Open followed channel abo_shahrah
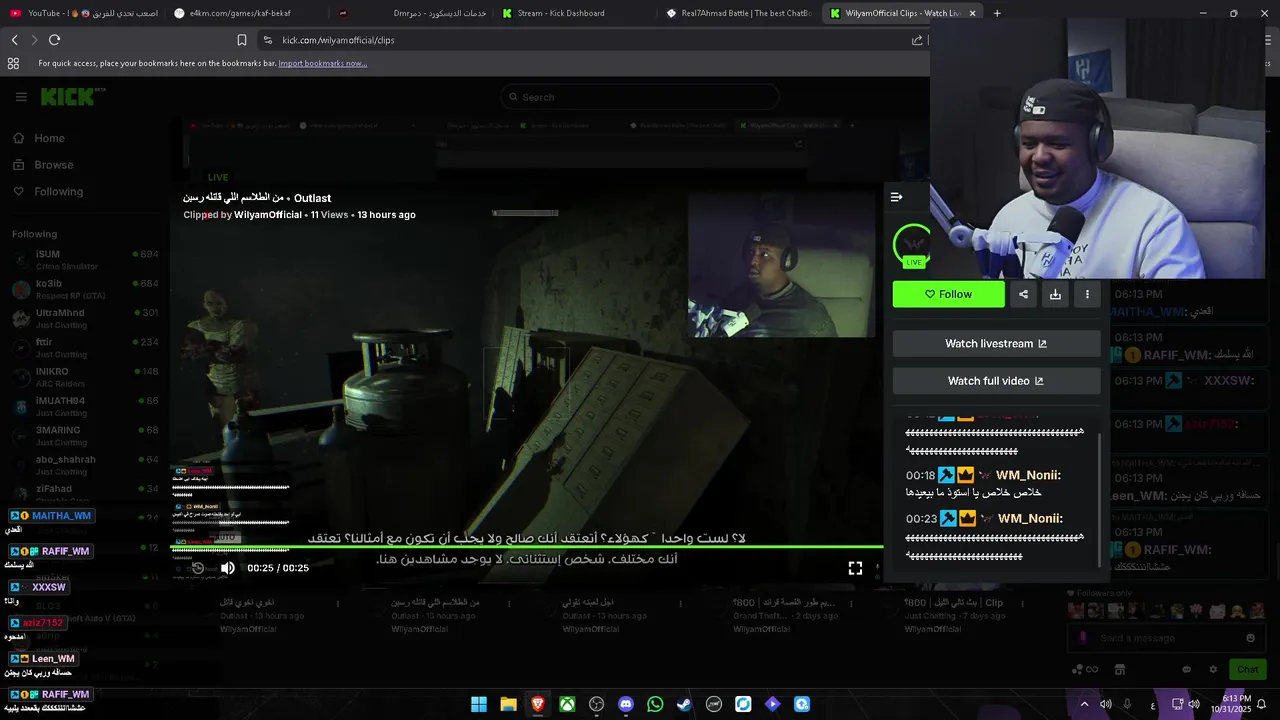1280x720 pixels. pyautogui.click(x=85, y=465)
